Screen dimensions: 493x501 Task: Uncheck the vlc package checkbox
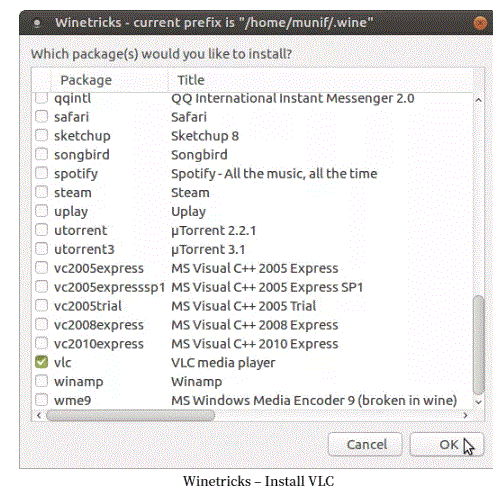point(41,362)
